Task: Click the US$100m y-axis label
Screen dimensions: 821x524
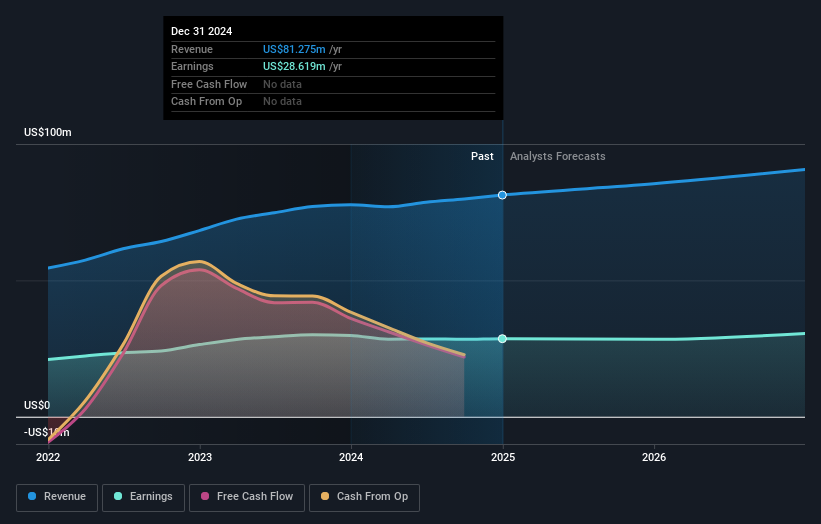Action: click(48, 132)
